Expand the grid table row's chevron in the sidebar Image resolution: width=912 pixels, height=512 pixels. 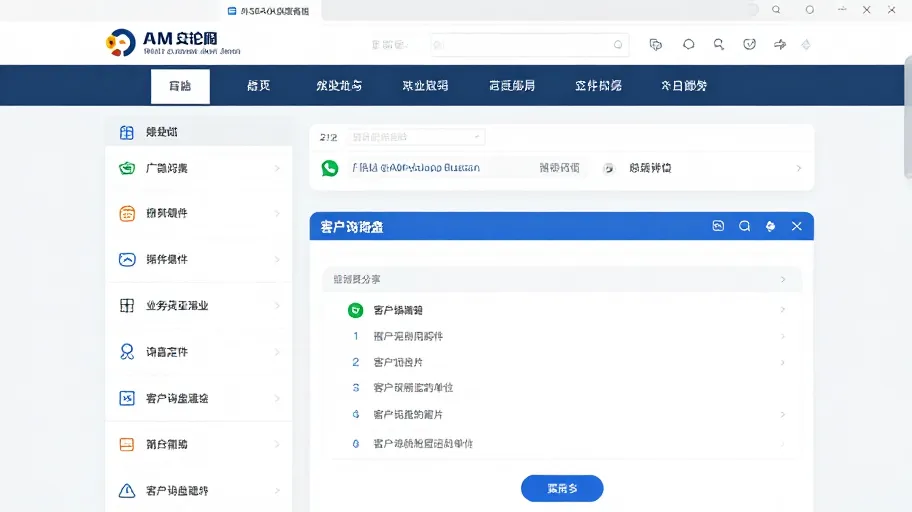pos(277,305)
